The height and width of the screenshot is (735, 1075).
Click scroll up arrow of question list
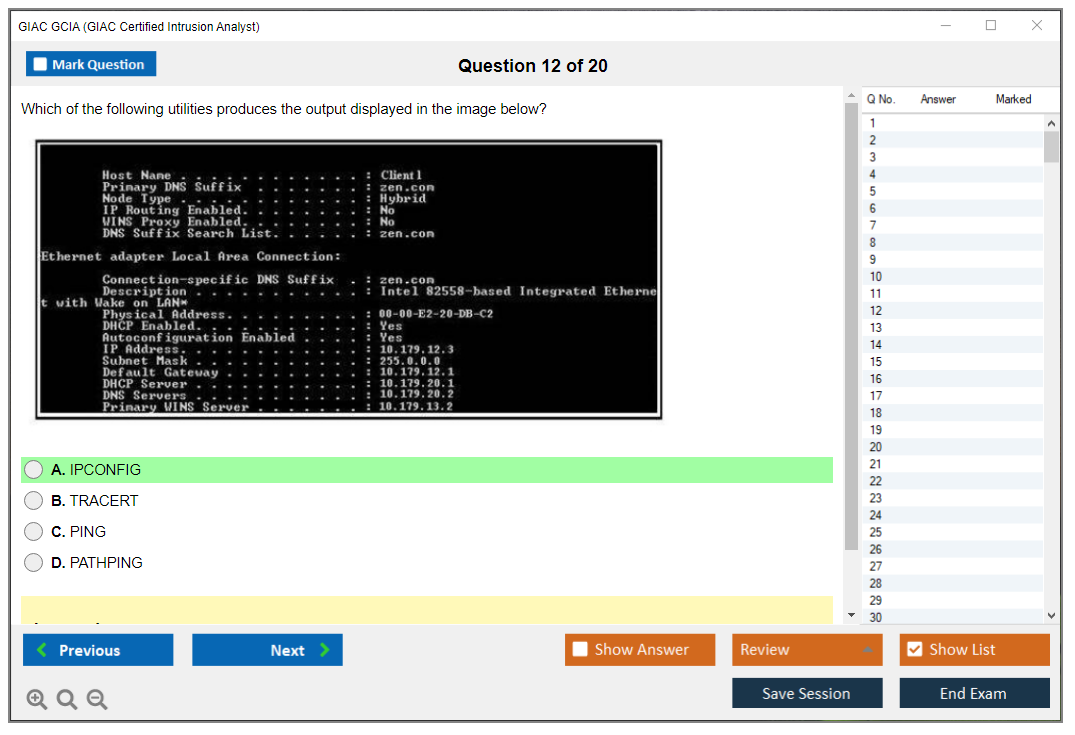click(x=1051, y=122)
